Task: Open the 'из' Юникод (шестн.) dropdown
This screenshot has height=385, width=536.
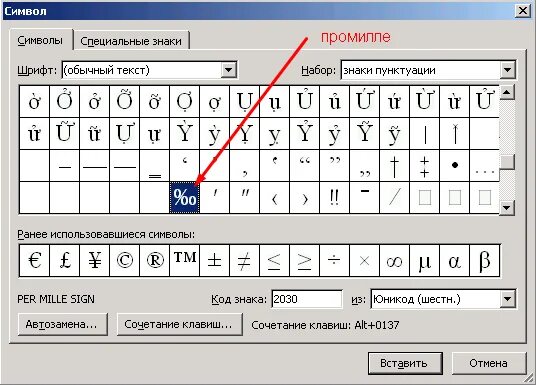Action: (x=507, y=299)
